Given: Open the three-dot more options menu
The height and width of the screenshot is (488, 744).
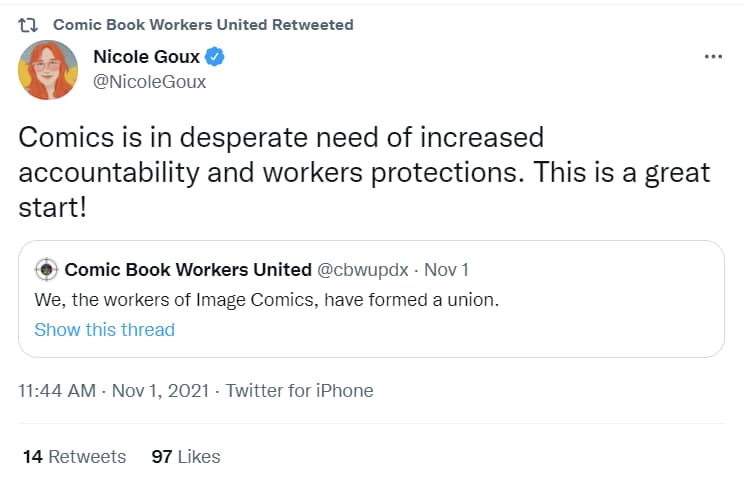Looking at the screenshot, I should pyautogui.click(x=713, y=56).
